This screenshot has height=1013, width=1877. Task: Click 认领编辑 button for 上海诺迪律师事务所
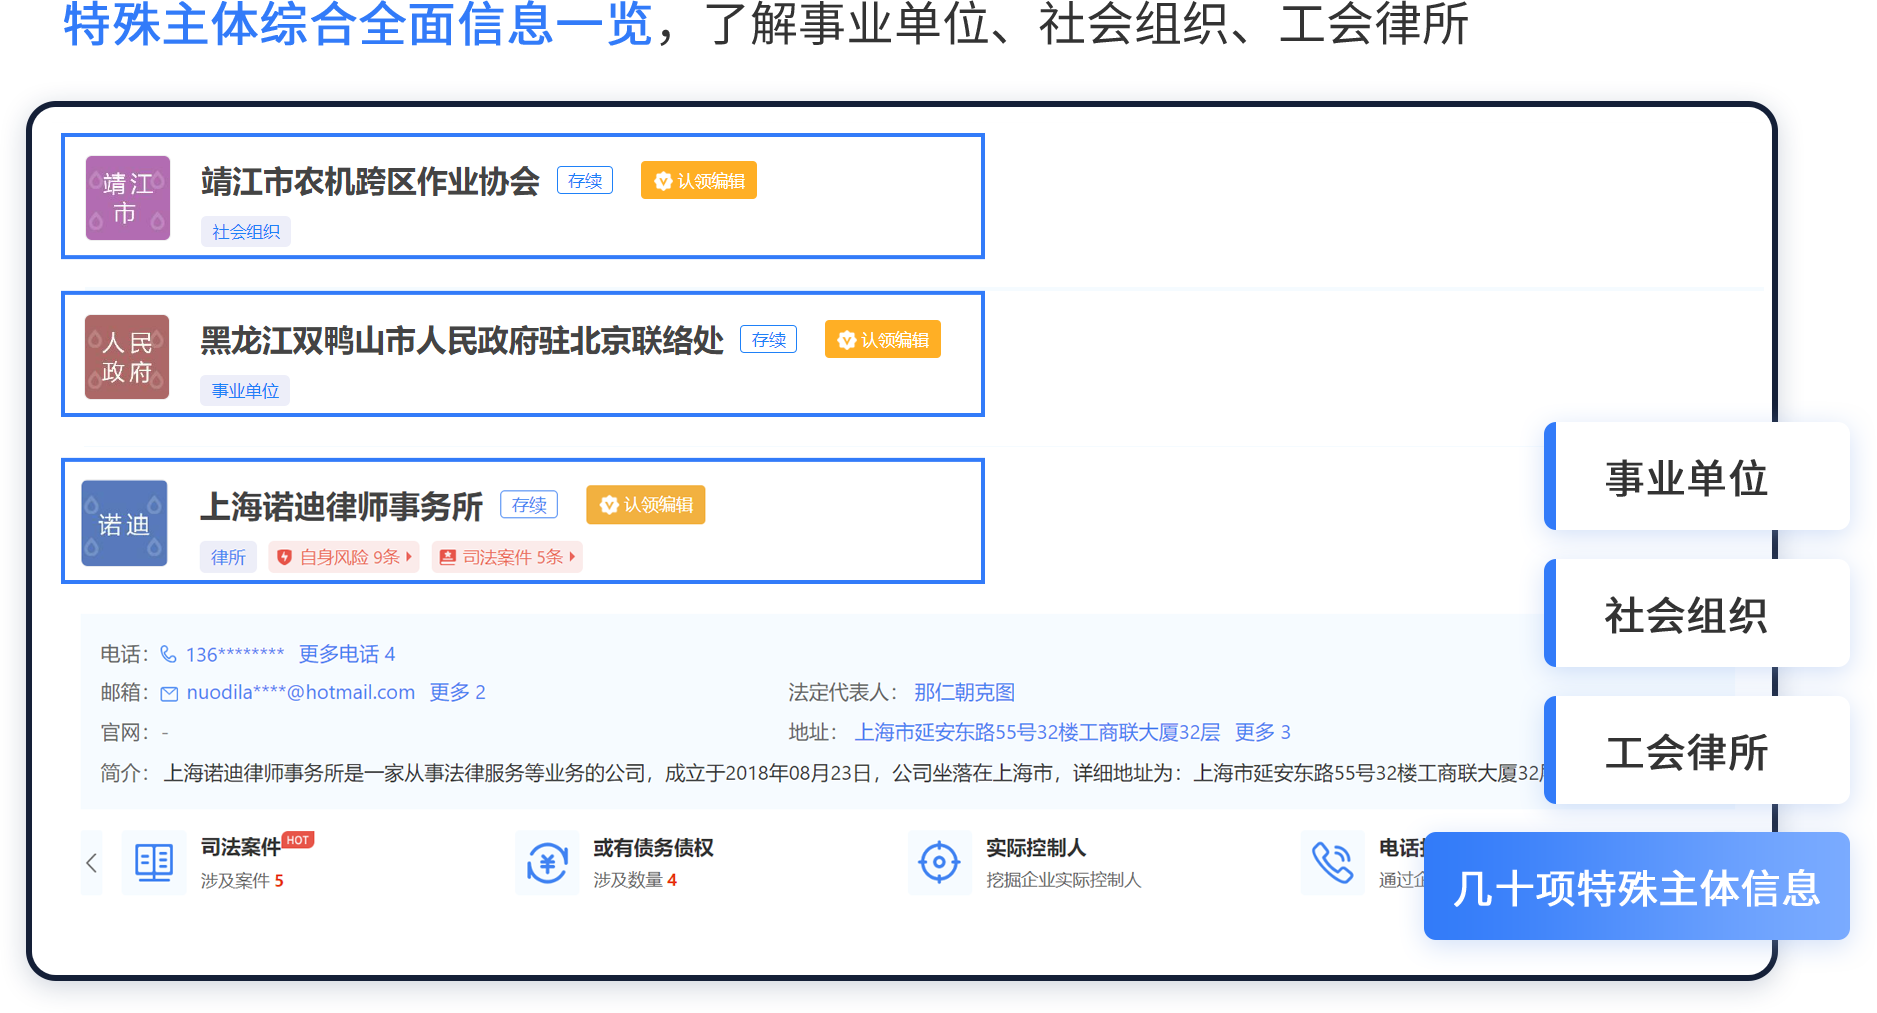[x=646, y=505]
